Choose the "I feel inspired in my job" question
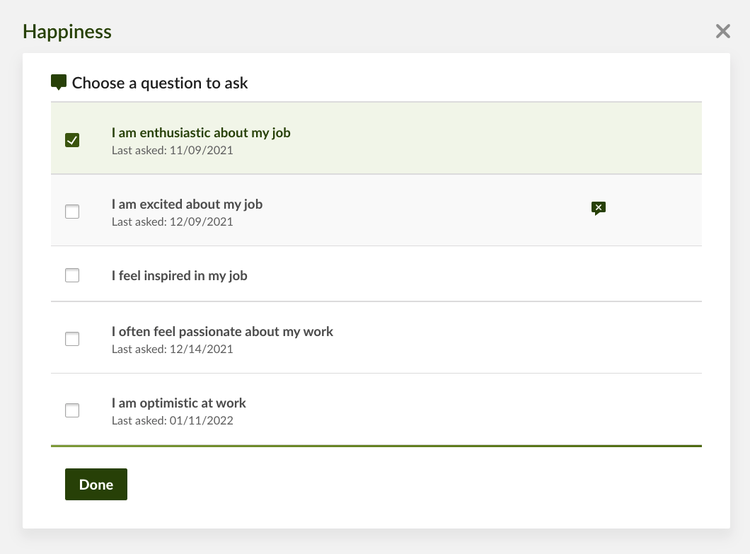The height and width of the screenshot is (554, 750). point(179,276)
